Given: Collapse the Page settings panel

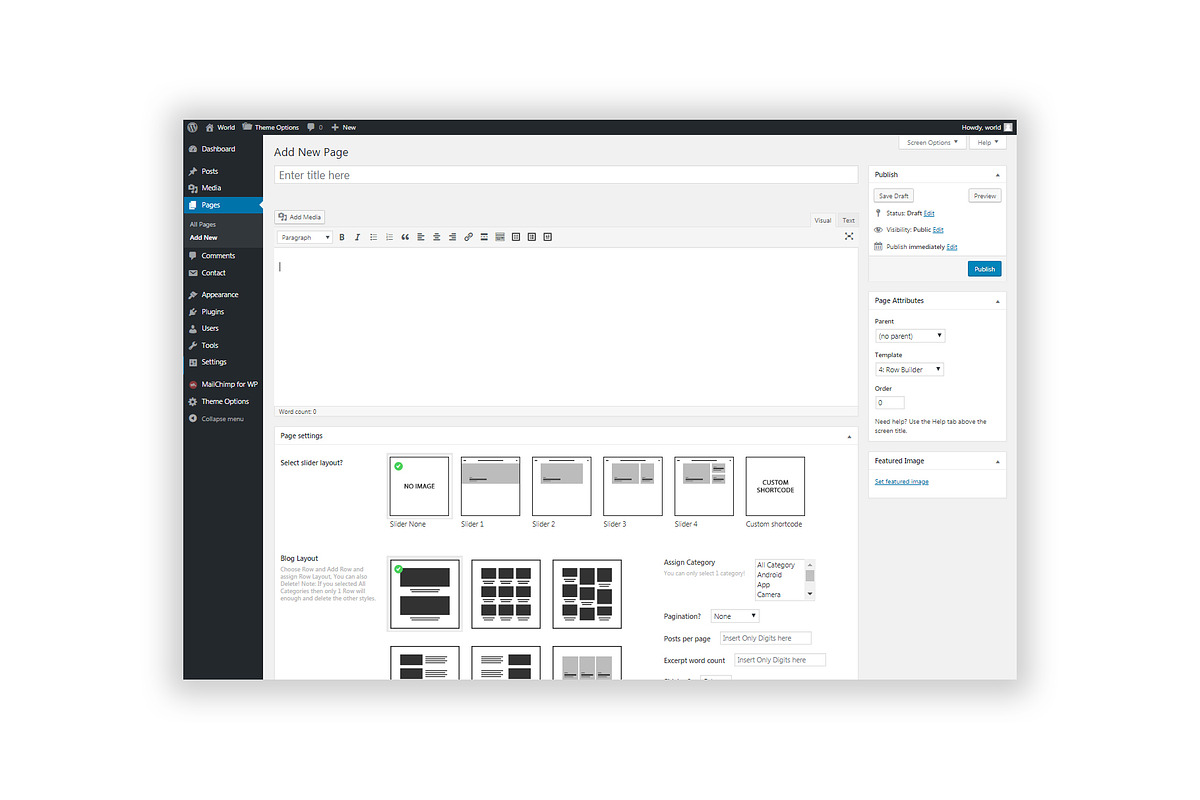Looking at the screenshot, I should (x=849, y=436).
